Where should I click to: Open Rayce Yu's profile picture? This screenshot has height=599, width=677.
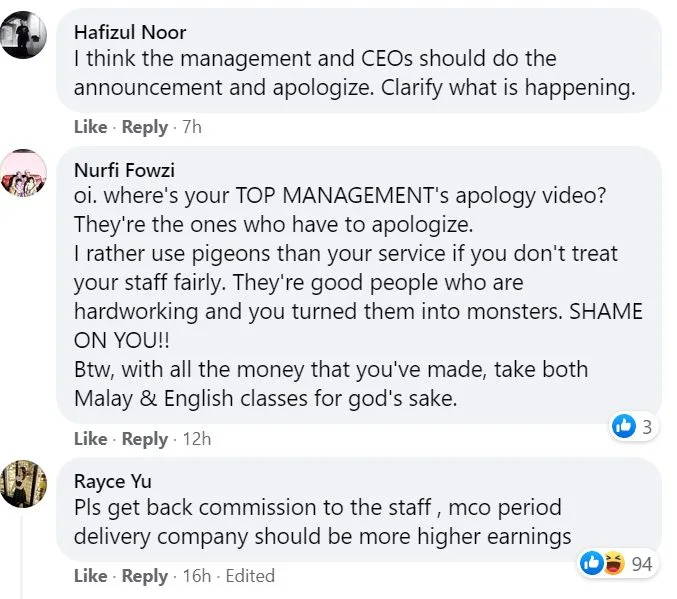23,484
